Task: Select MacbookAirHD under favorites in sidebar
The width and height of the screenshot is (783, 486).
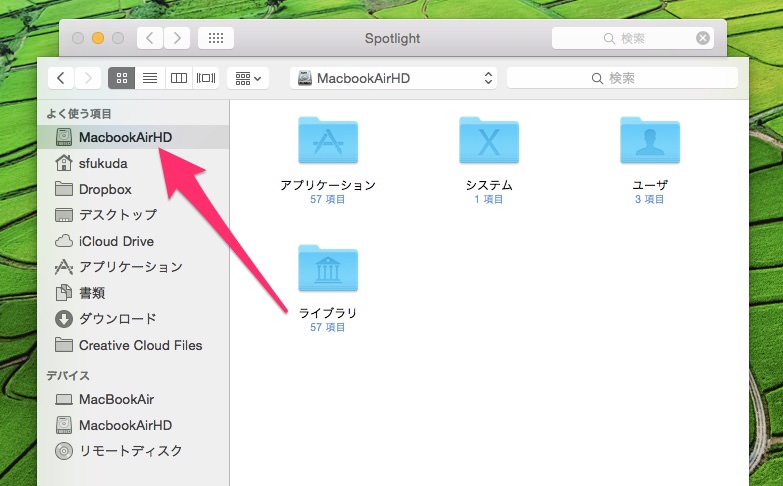Action: click(133, 137)
